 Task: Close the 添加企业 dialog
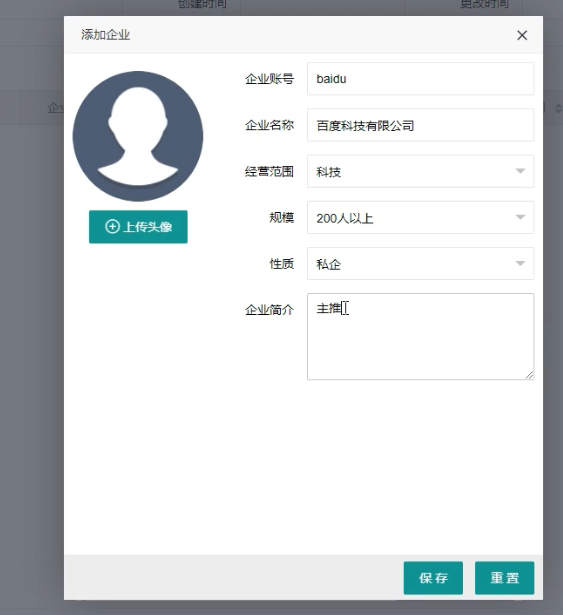point(522,35)
